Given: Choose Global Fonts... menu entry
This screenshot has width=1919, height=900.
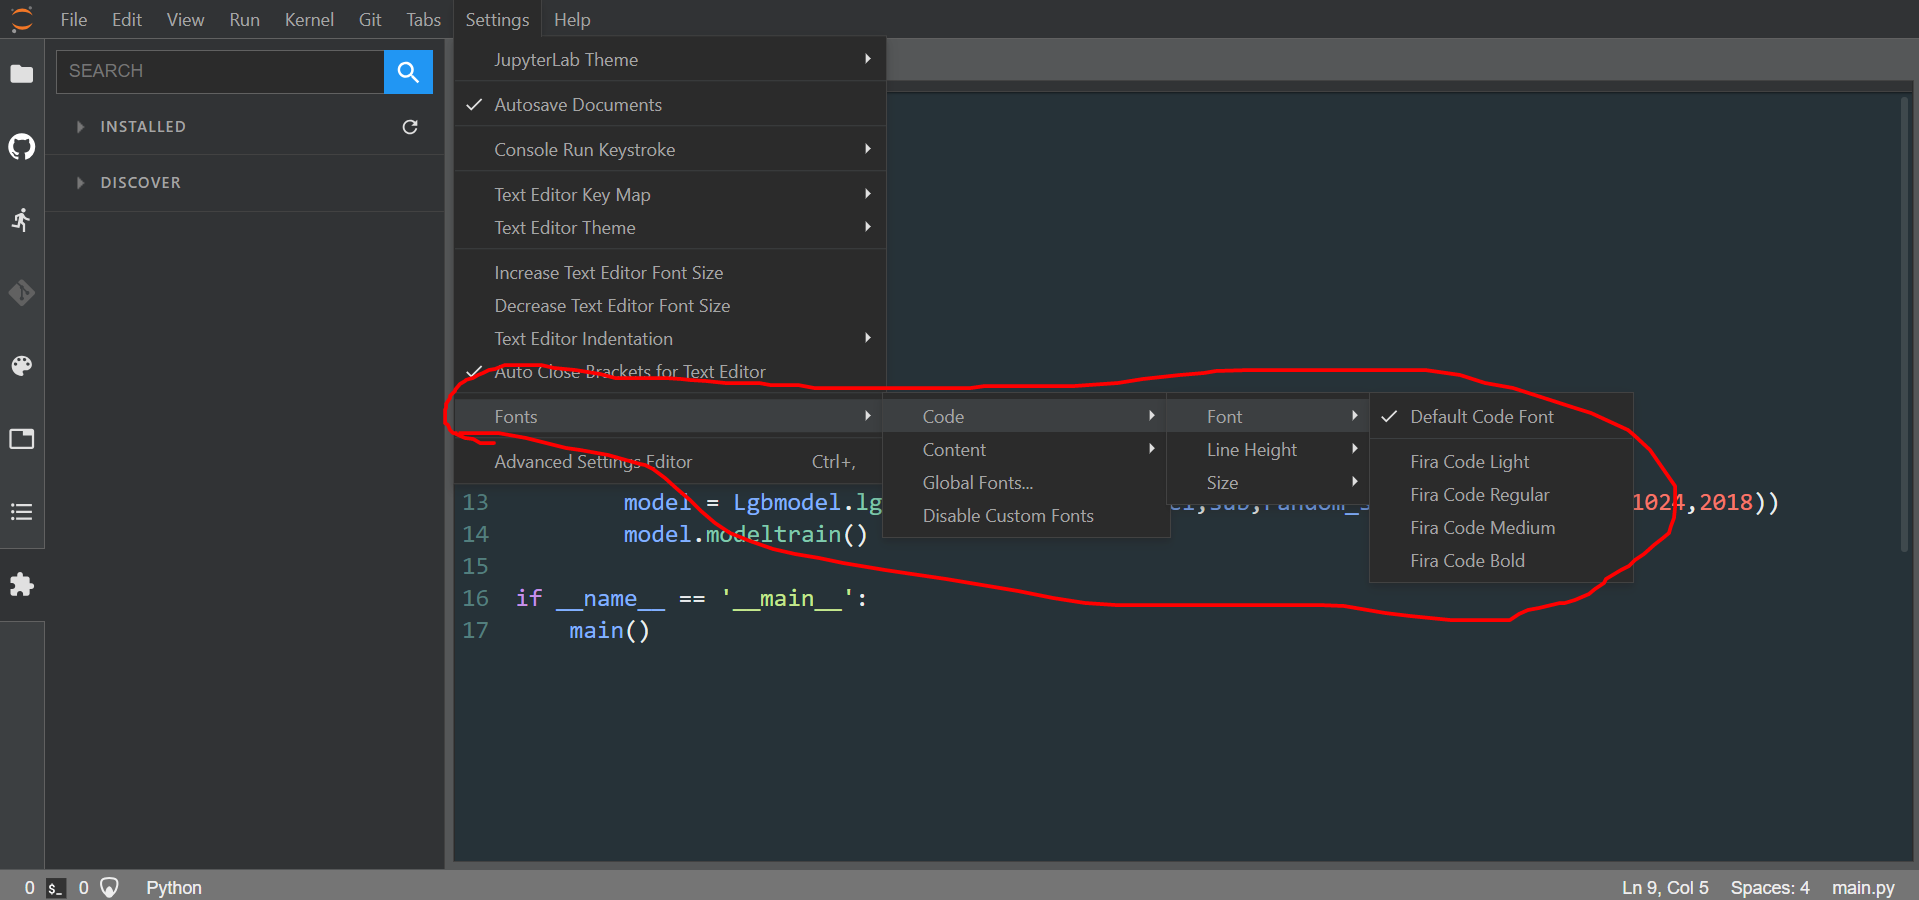Looking at the screenshot, I should pos(1026,483).
